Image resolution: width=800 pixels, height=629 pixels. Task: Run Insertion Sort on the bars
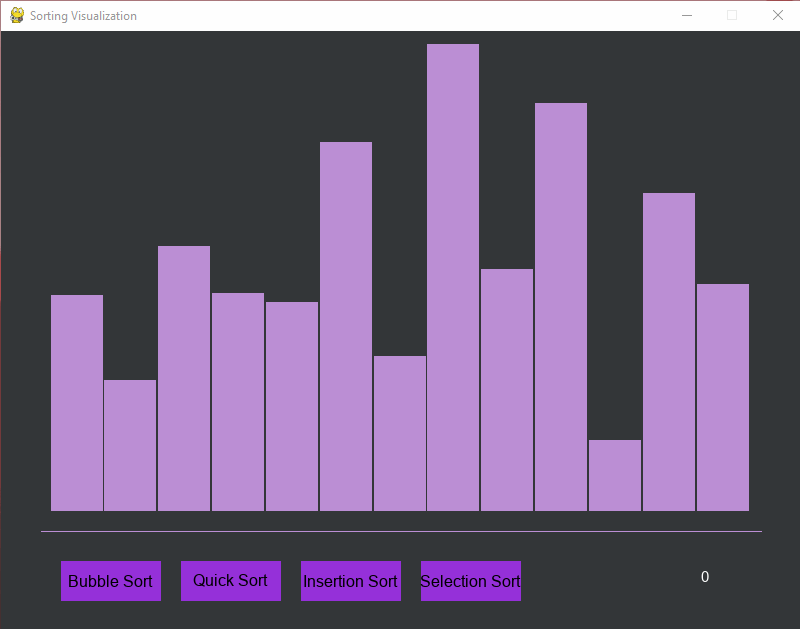click(x=350, y=581)
